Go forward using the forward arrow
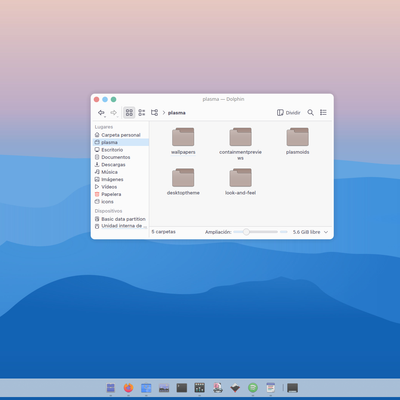The height and width of the screenshot is (400, 400). pos(114,113)
